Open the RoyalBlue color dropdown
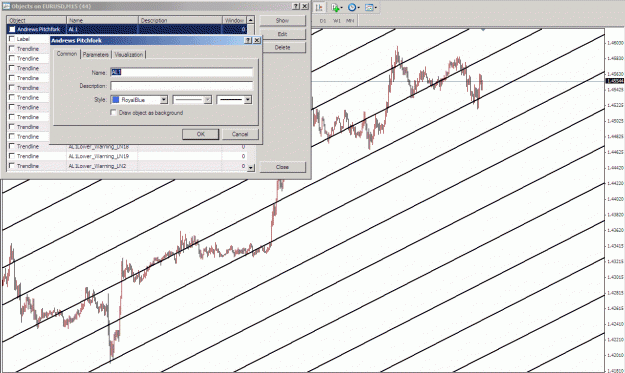This screenshot has height=373, width=625. click(163, 100)
